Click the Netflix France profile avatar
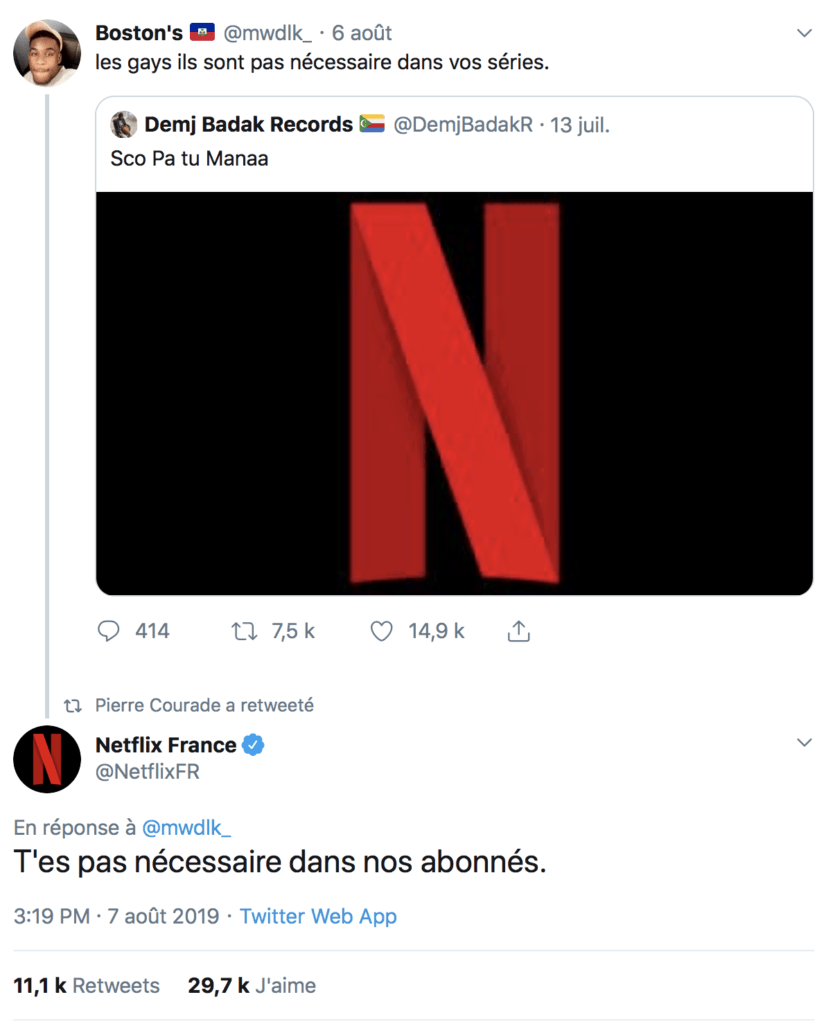826x1024 pixels. coord(47,759)
